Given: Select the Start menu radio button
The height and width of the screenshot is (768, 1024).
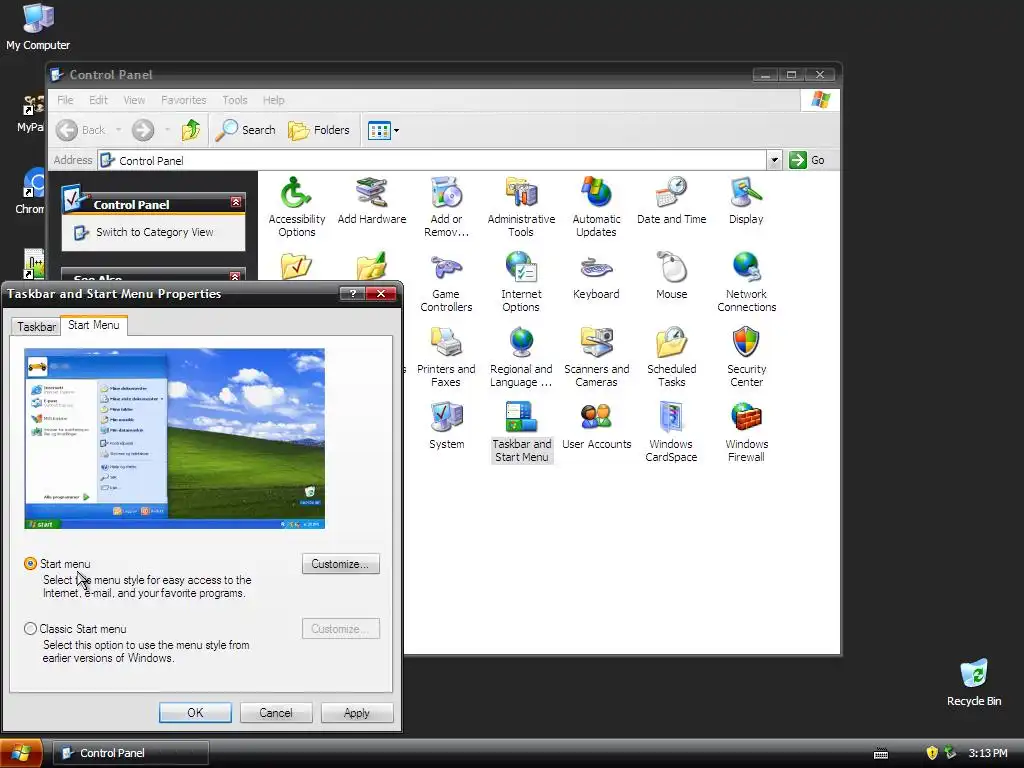Looking at the screenshot, I should point(30,564).
